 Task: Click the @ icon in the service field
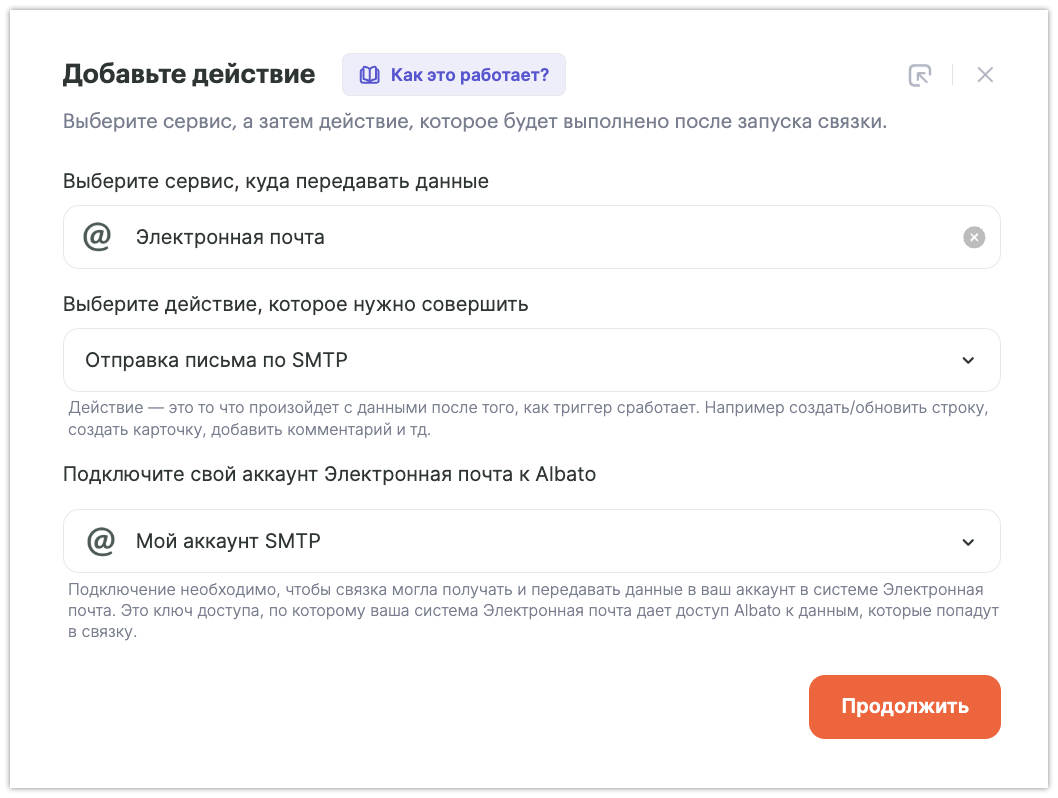pos(97,237)
